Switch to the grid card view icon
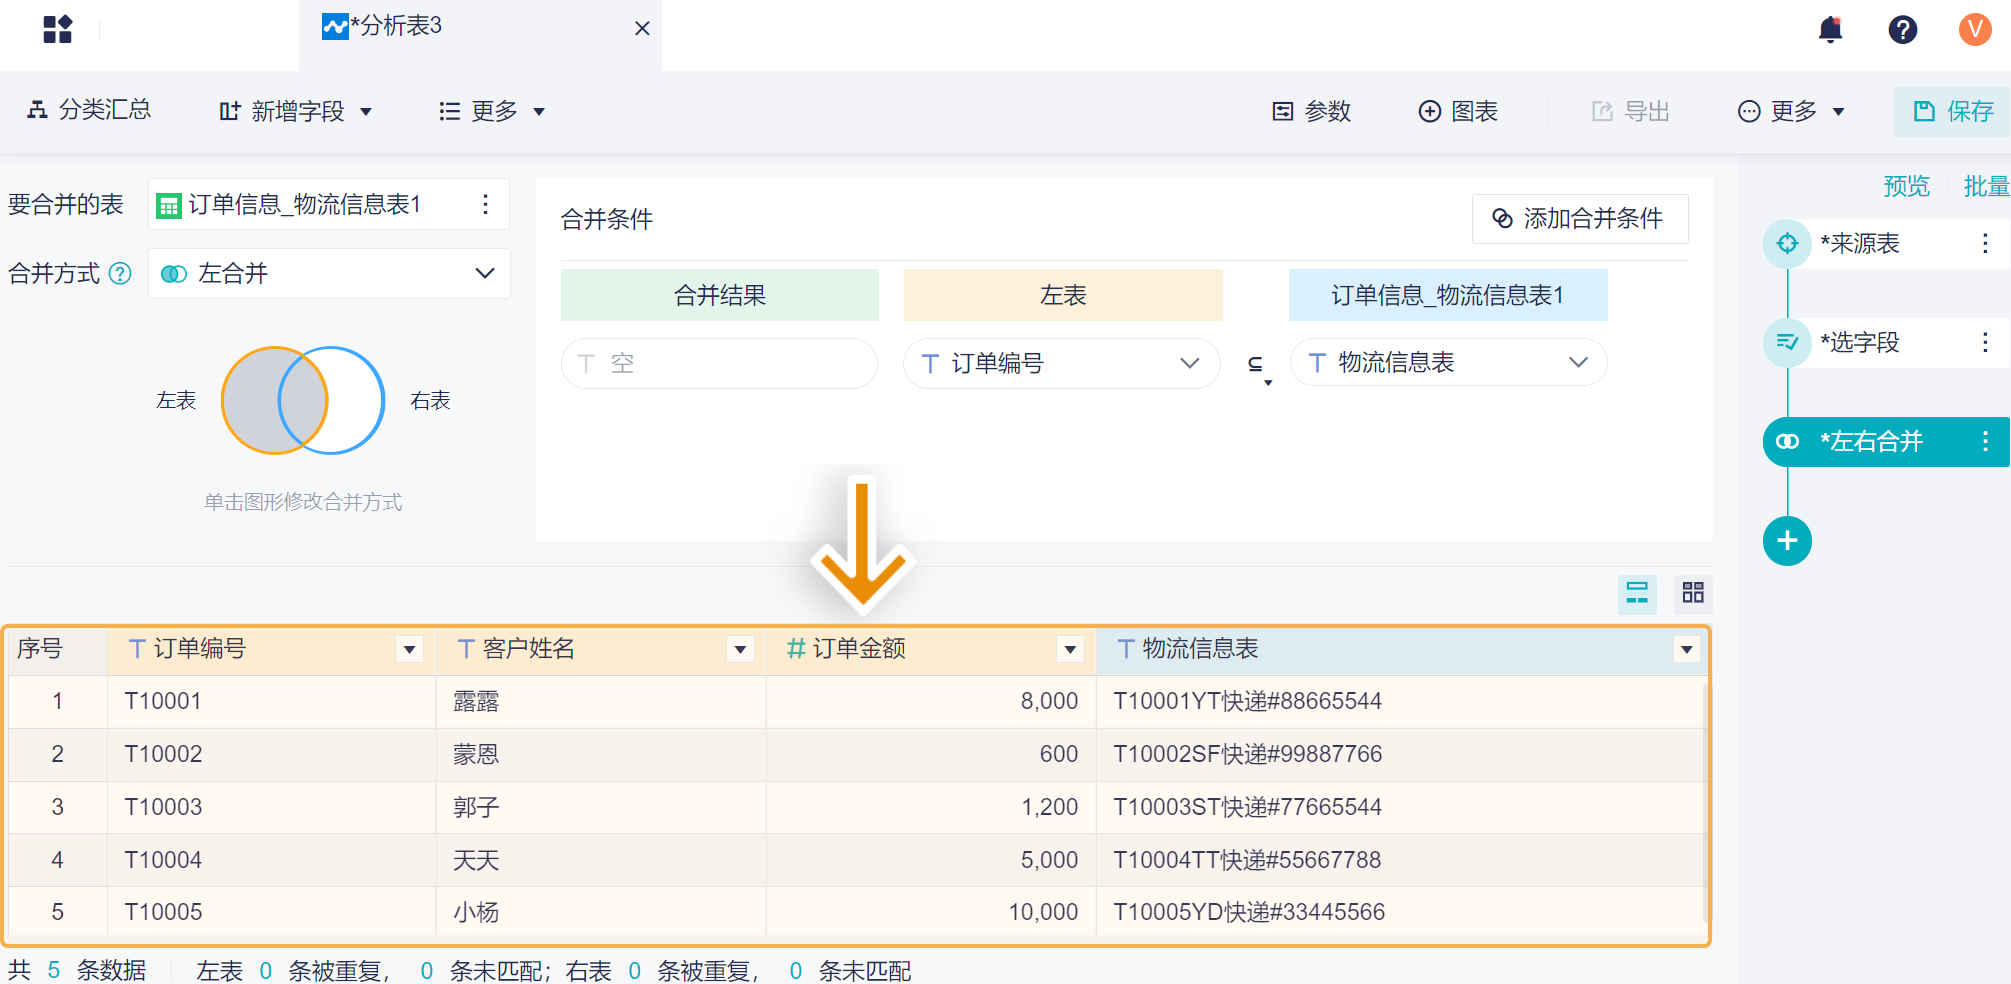 (x=1693, y=593)
